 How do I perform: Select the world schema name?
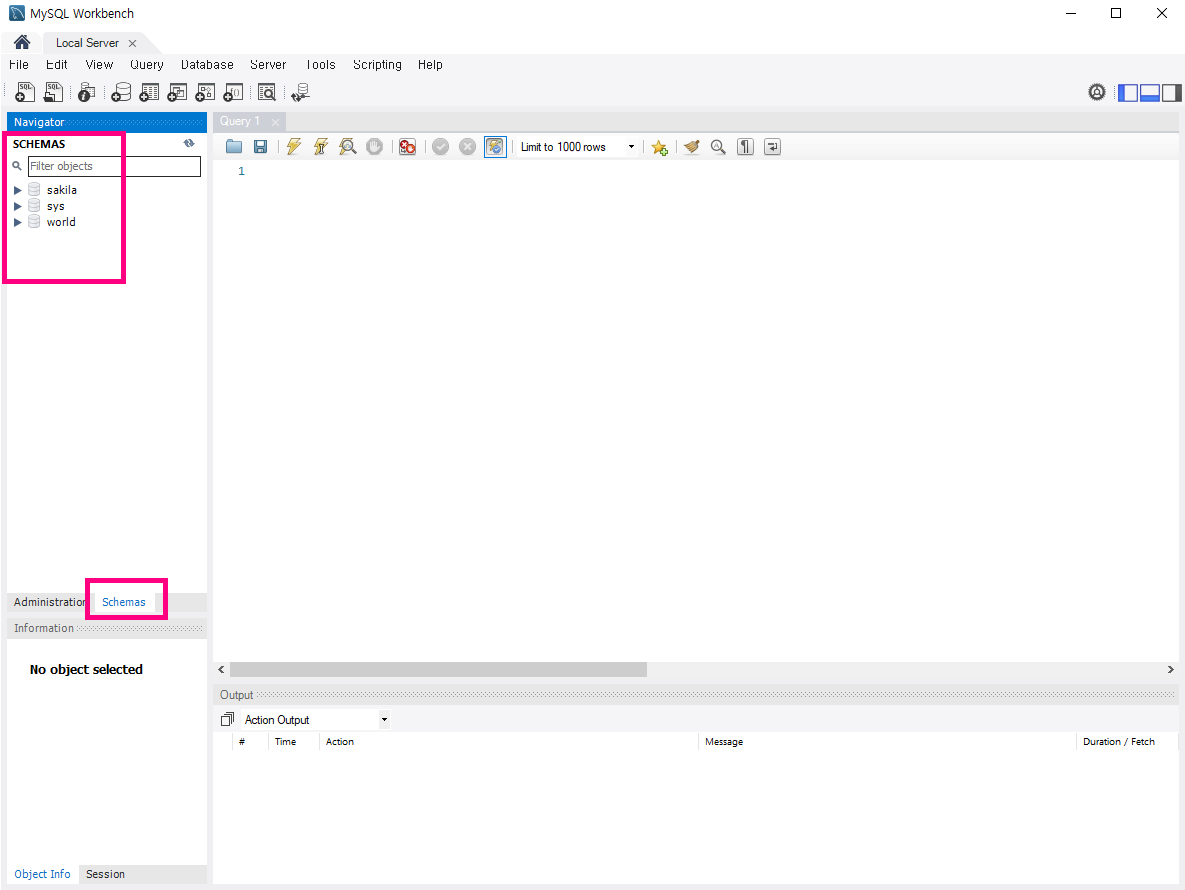(x=61, y=222)
